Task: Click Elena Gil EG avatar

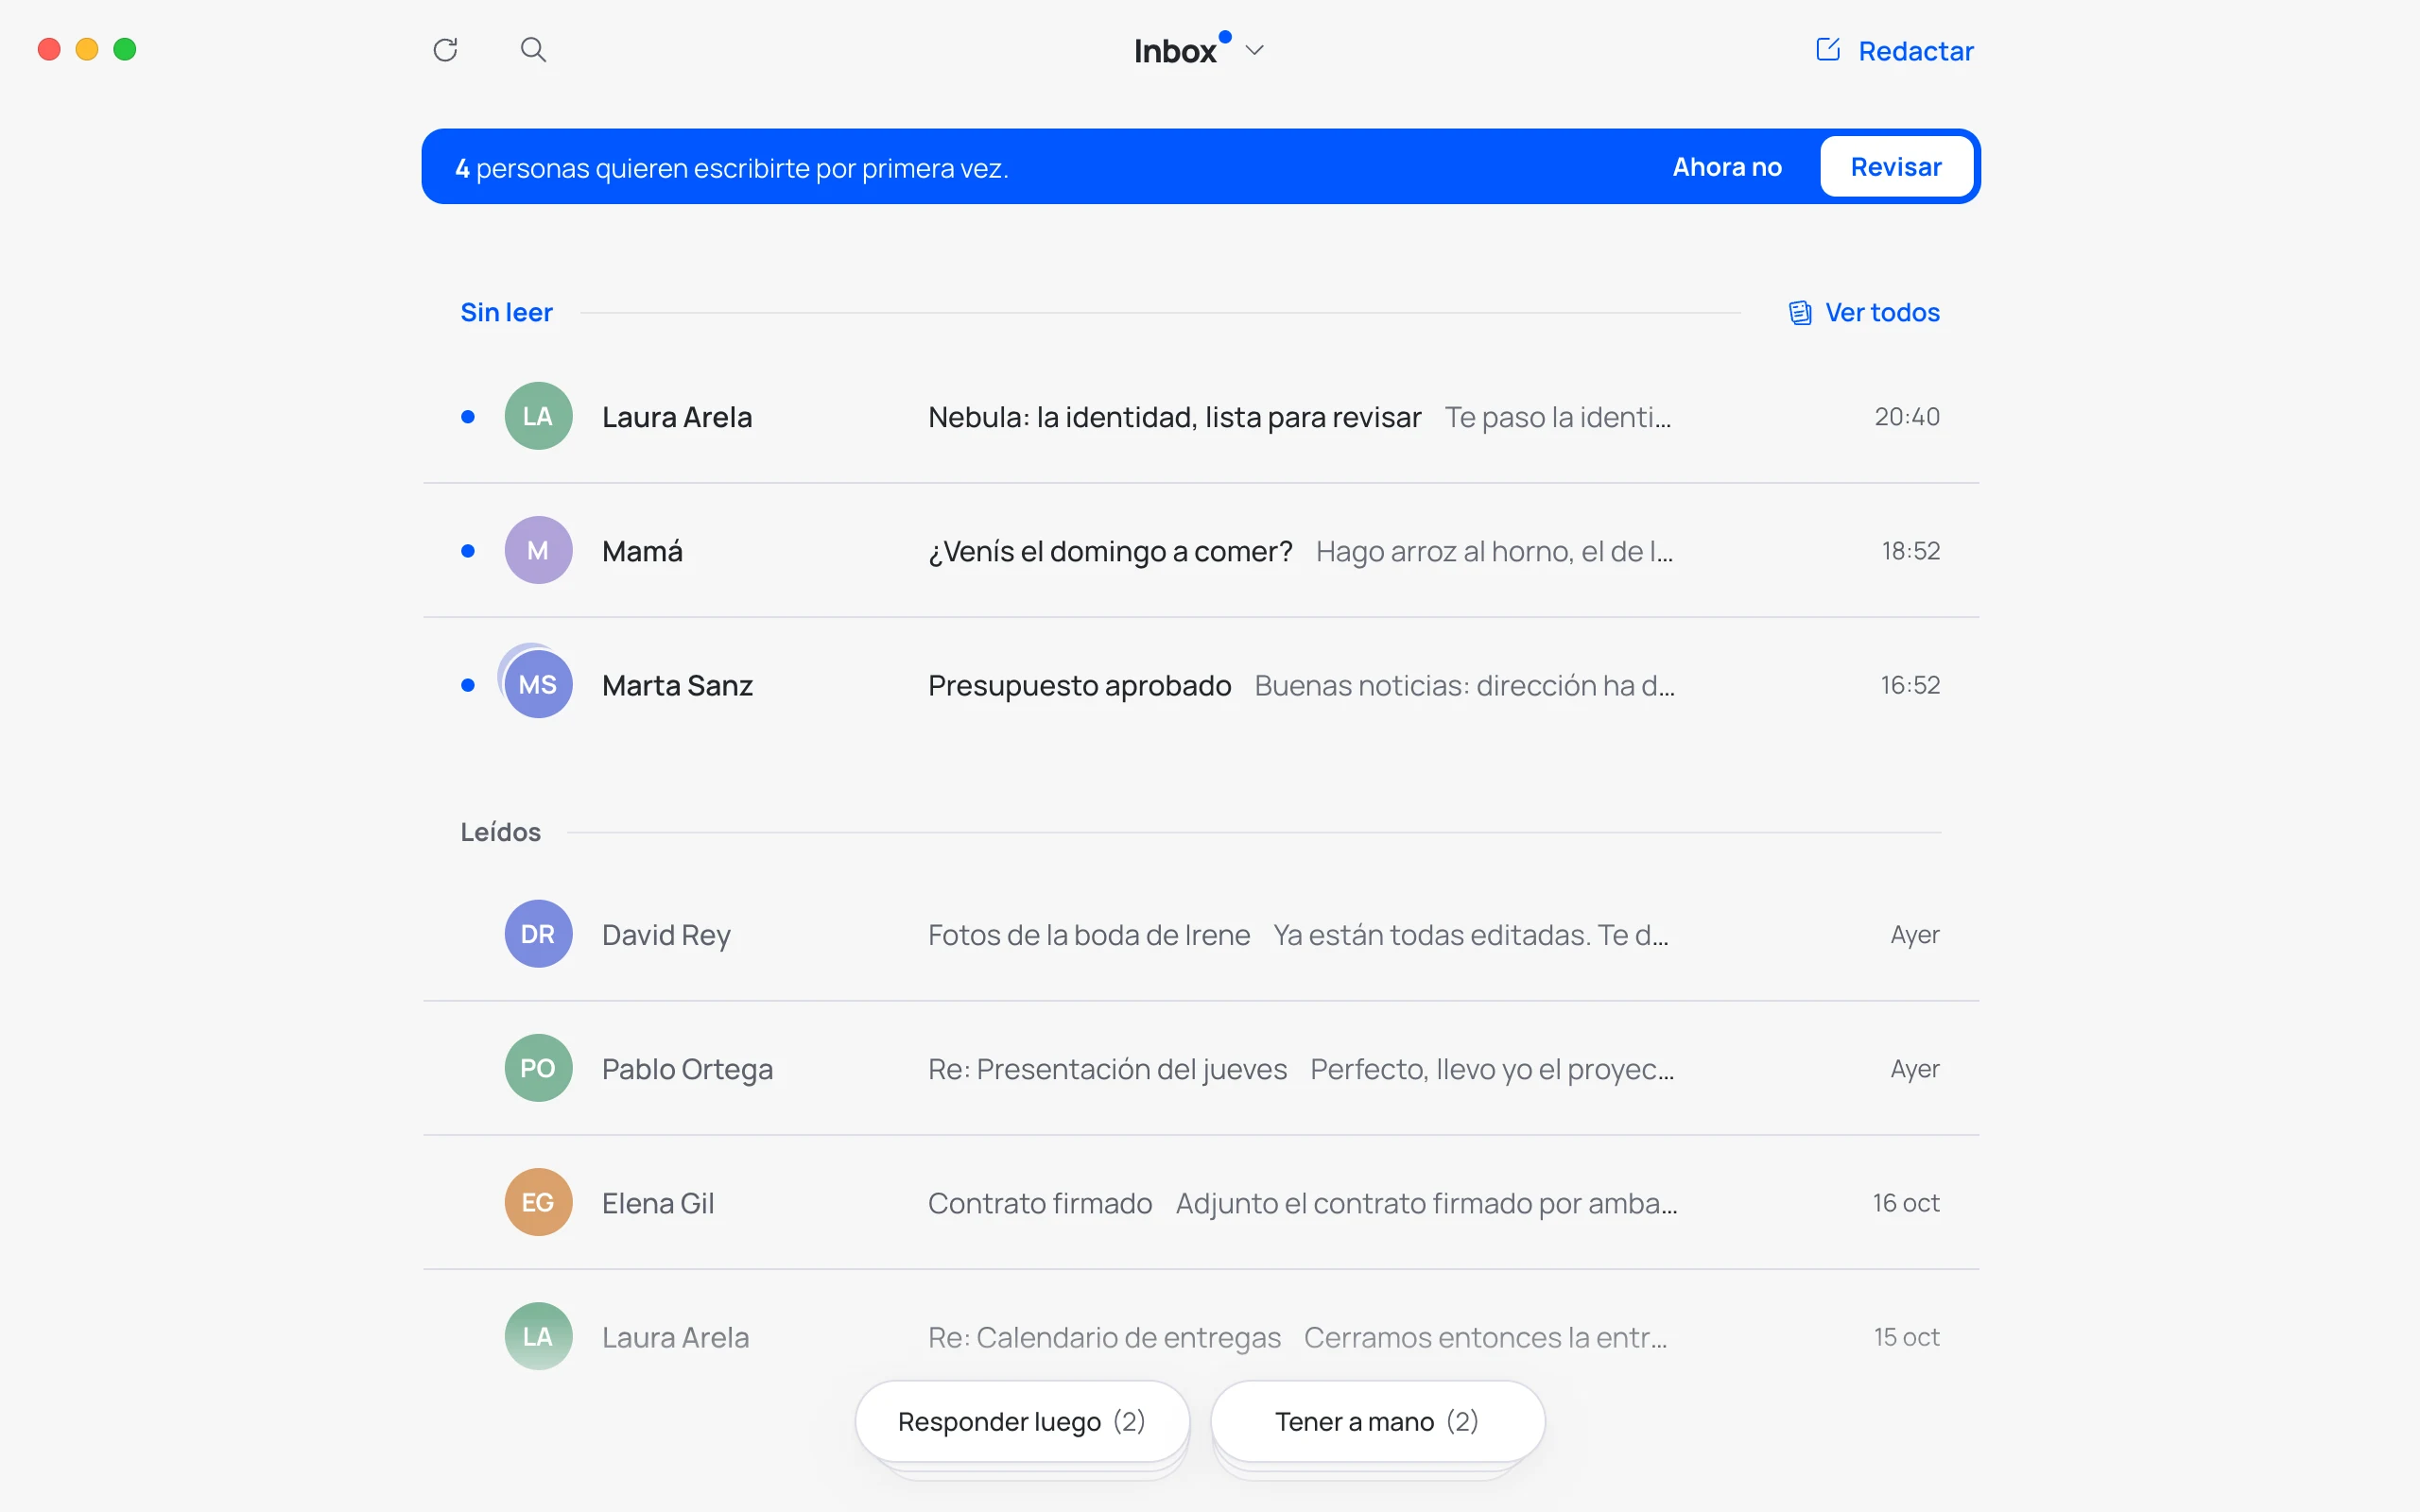Action: [x=538, y=1202]
